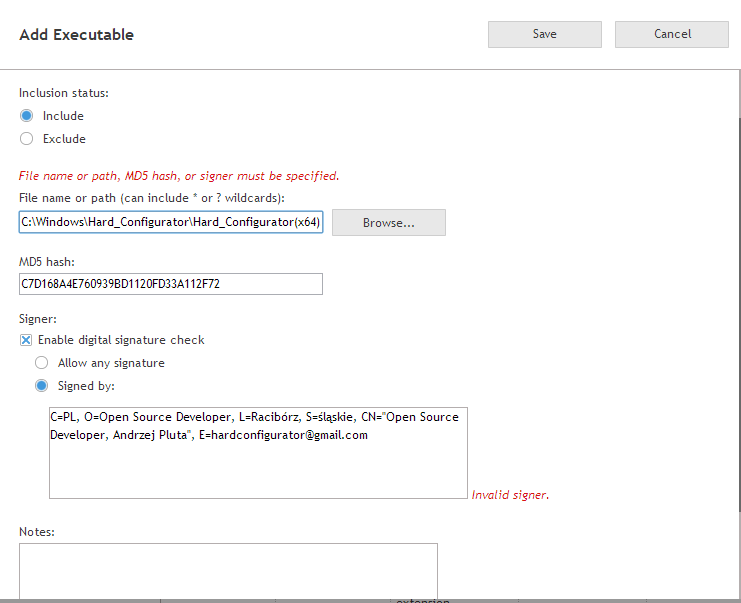Open the Browse... file dialog

tap(388, 223)
